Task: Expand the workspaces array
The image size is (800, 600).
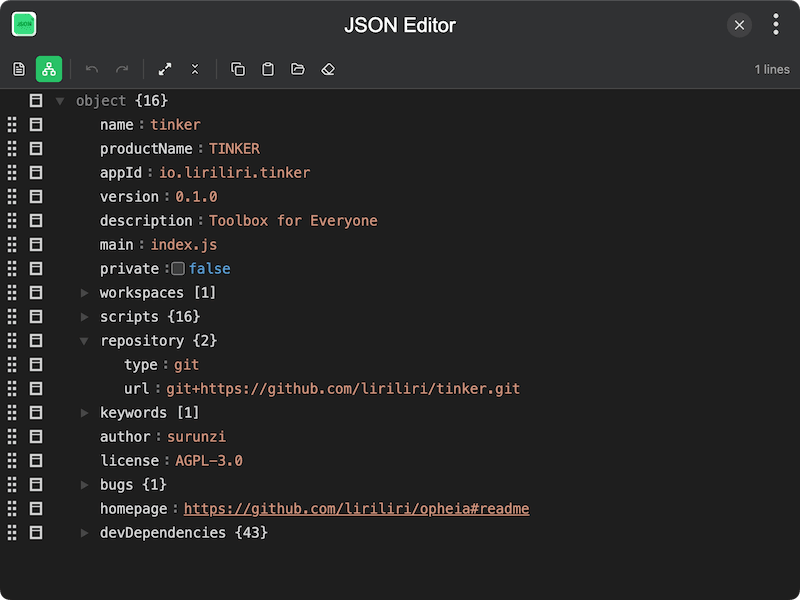Action: [x=84, y=292]
